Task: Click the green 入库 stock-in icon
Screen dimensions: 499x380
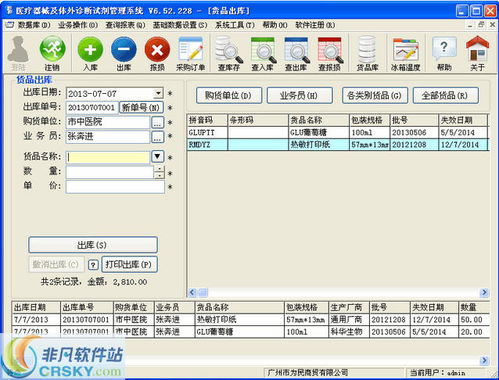Action: (x=90, y=53)
